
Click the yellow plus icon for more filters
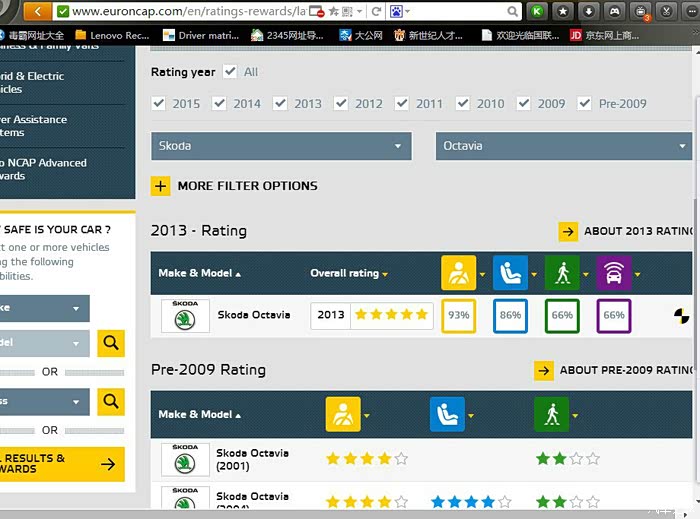[160, 186]
